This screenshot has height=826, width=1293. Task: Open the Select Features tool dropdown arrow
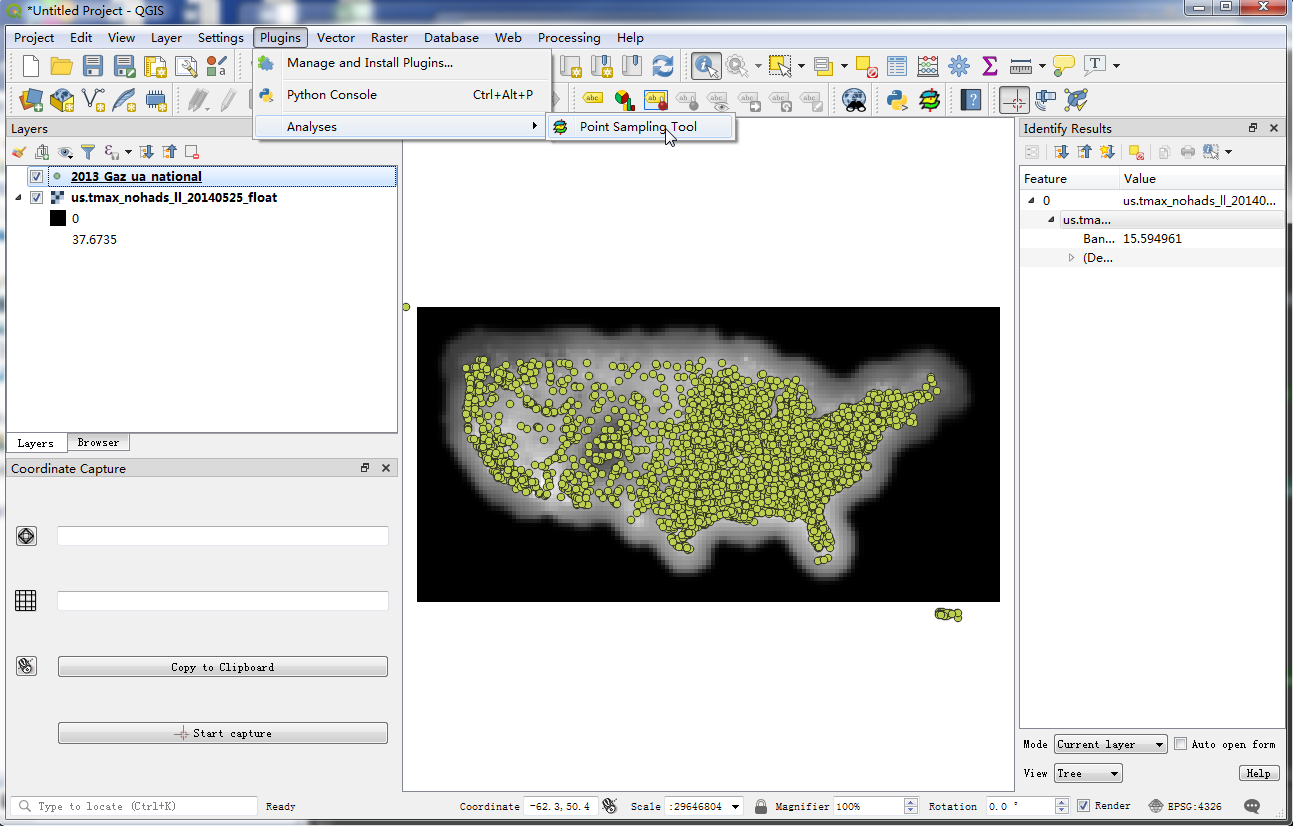801,67
